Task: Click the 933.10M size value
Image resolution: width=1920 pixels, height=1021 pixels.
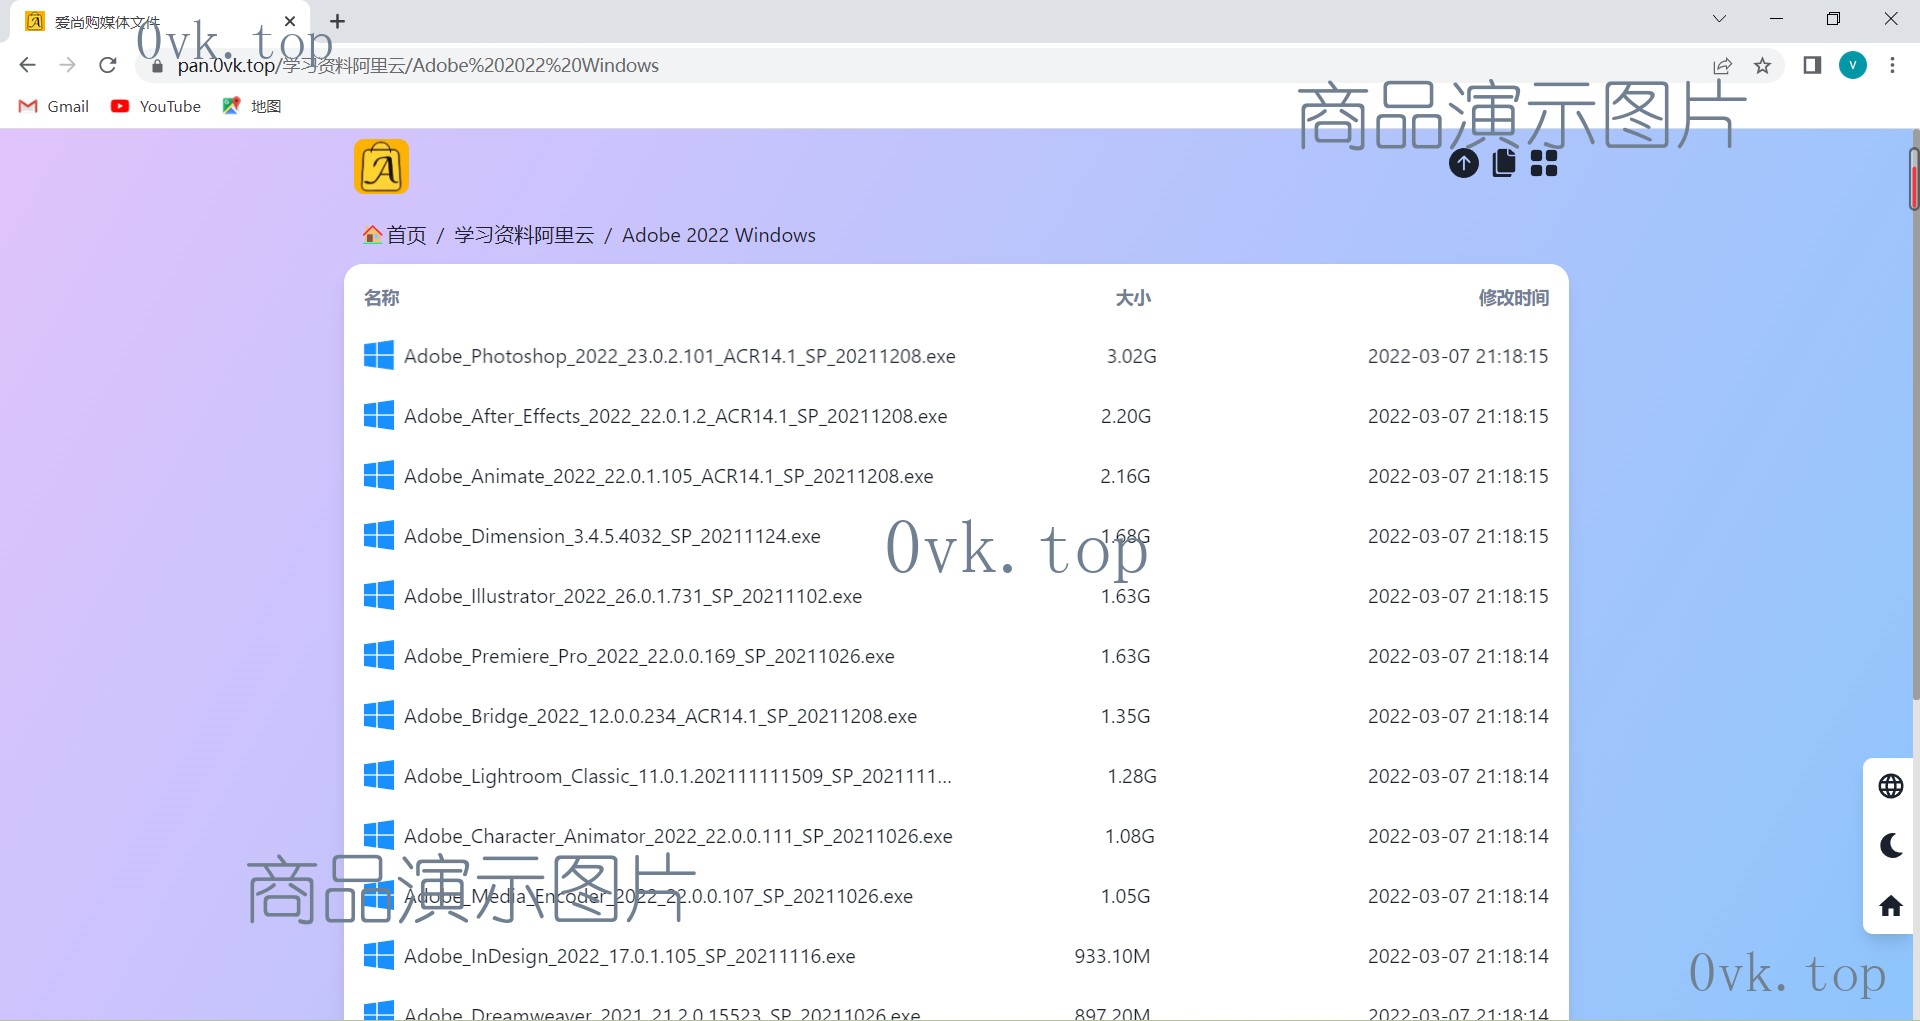Action: click(1112, 956)
